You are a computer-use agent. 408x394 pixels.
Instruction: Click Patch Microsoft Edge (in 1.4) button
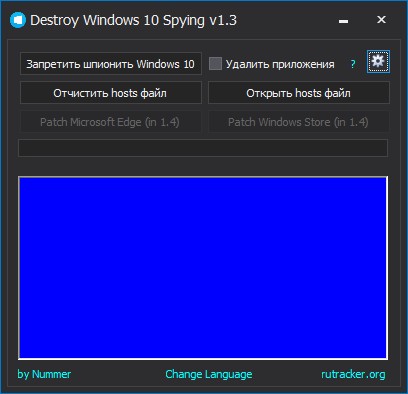(111, 122)
